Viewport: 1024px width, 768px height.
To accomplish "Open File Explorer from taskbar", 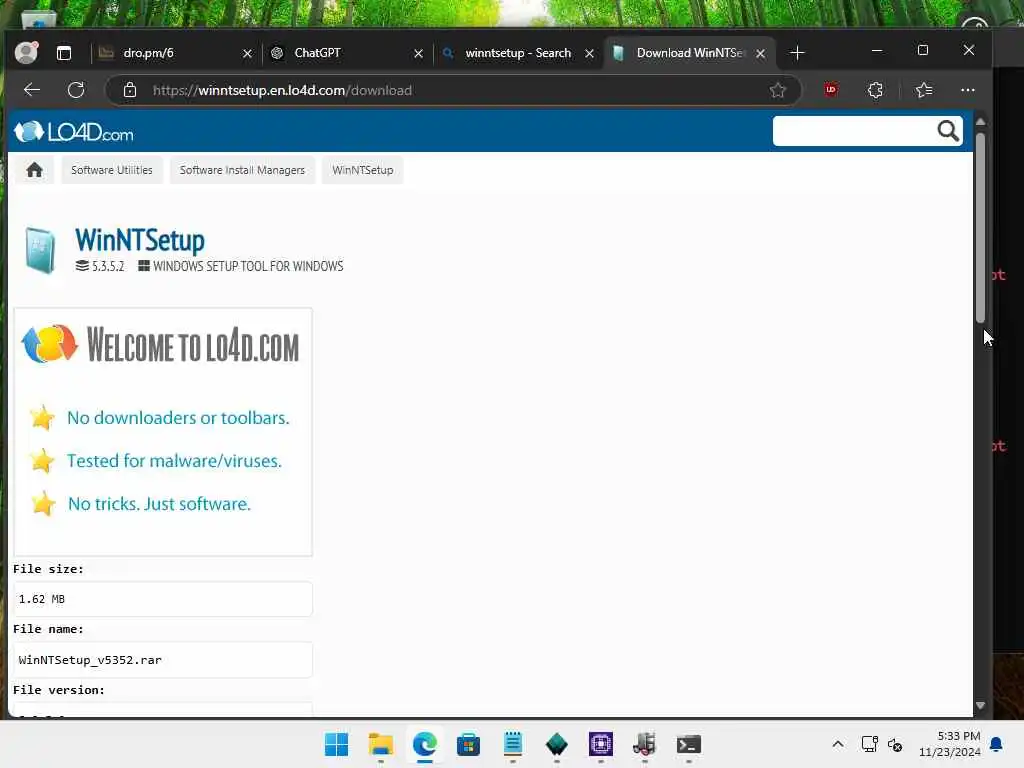I will [381, 744].
